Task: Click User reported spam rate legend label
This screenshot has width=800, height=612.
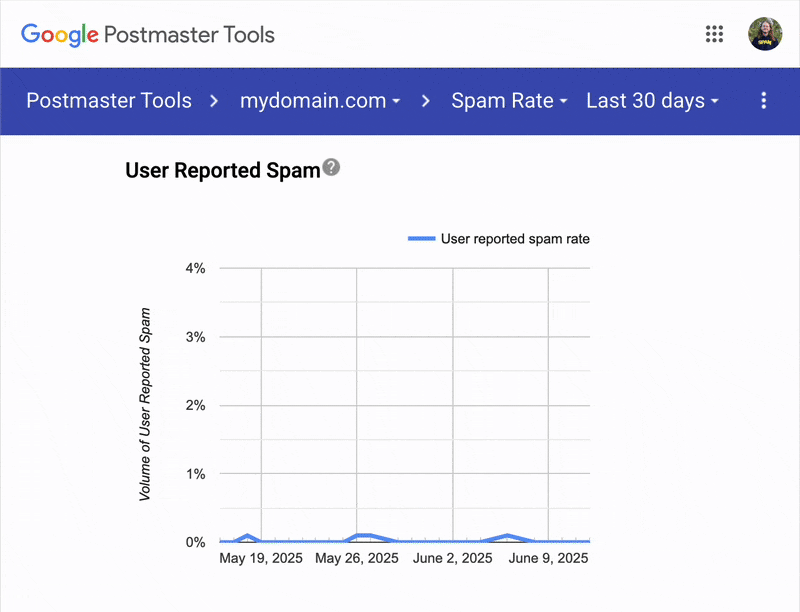Action: click(x=515, y=239)
